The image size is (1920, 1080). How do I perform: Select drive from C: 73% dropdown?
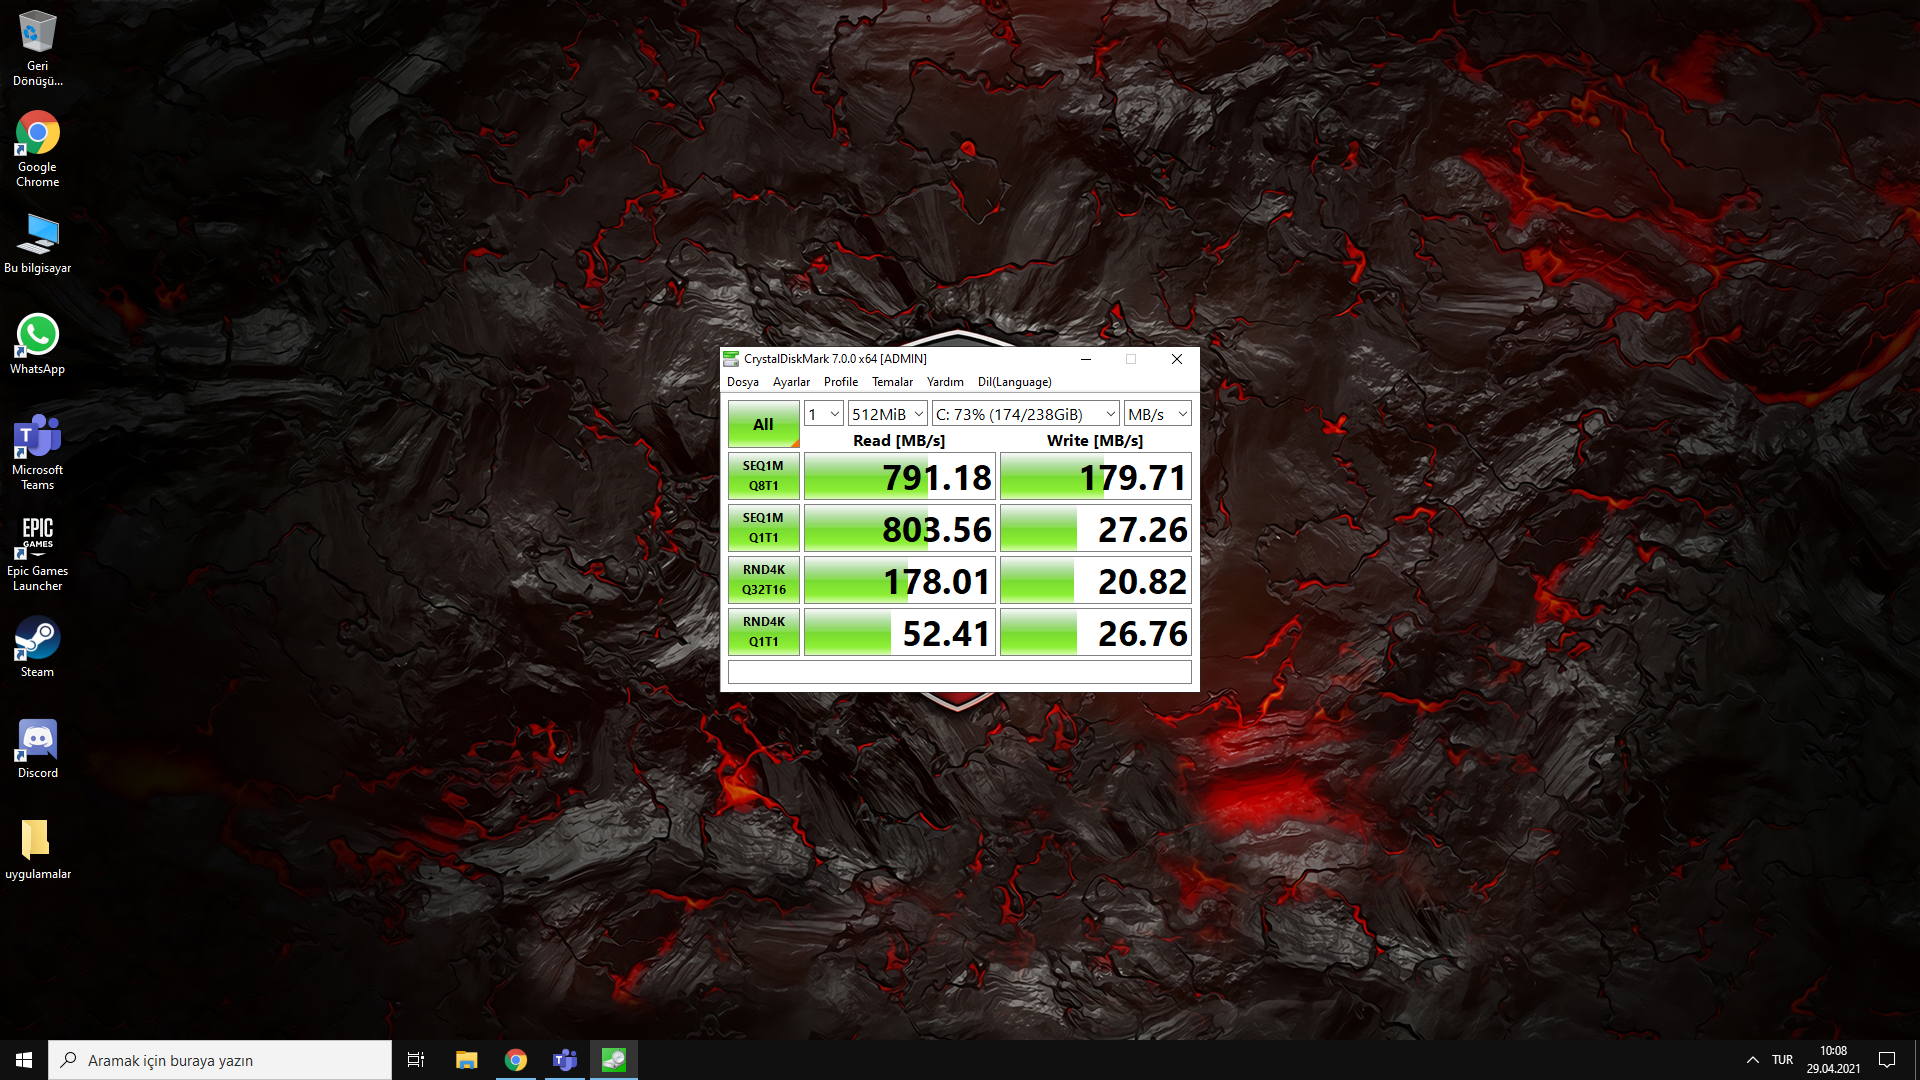1025,414
